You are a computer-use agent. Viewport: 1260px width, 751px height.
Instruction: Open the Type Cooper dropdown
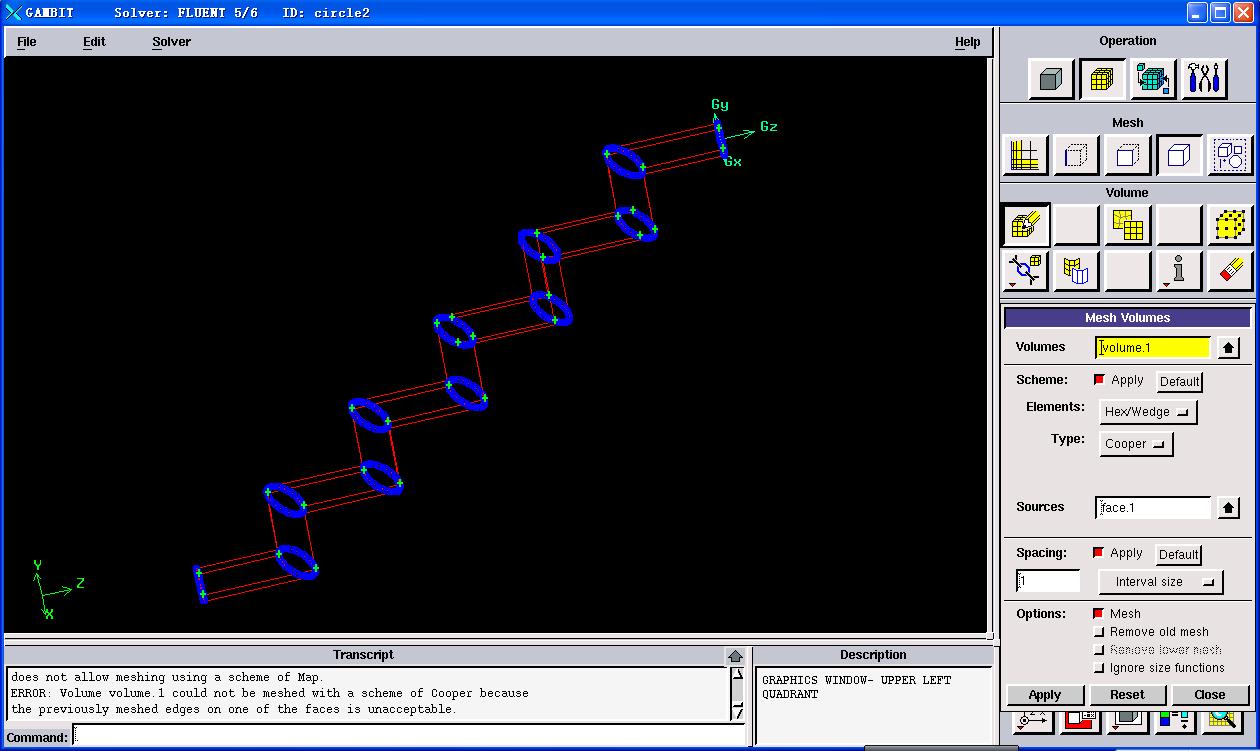tap(1136, 444)
